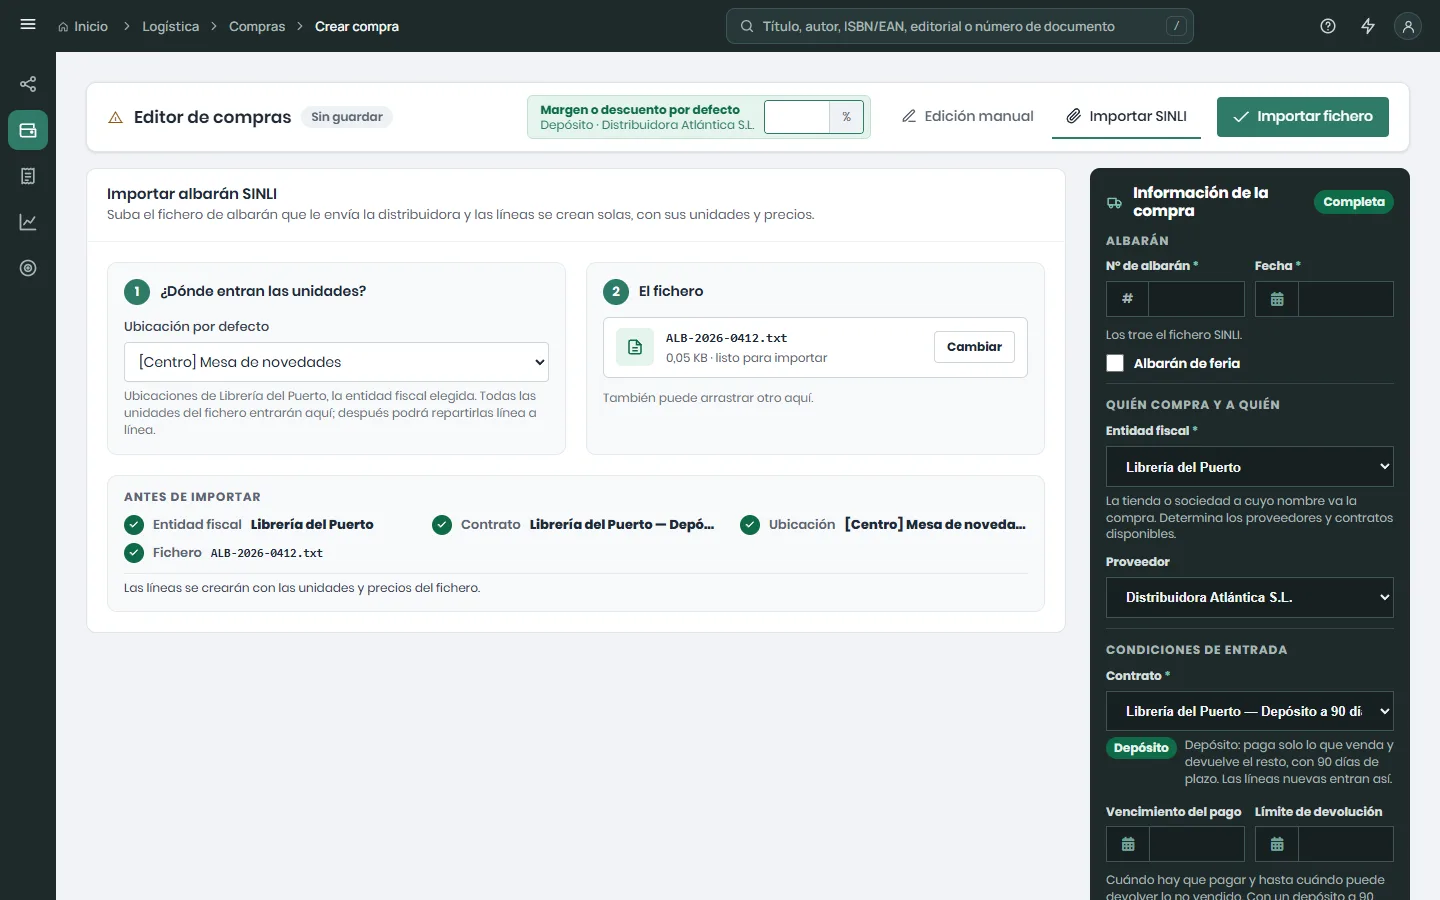The image size is (1440, 900).
Task: Open the chart statistics sidebar icon
Action: [28, 222]
